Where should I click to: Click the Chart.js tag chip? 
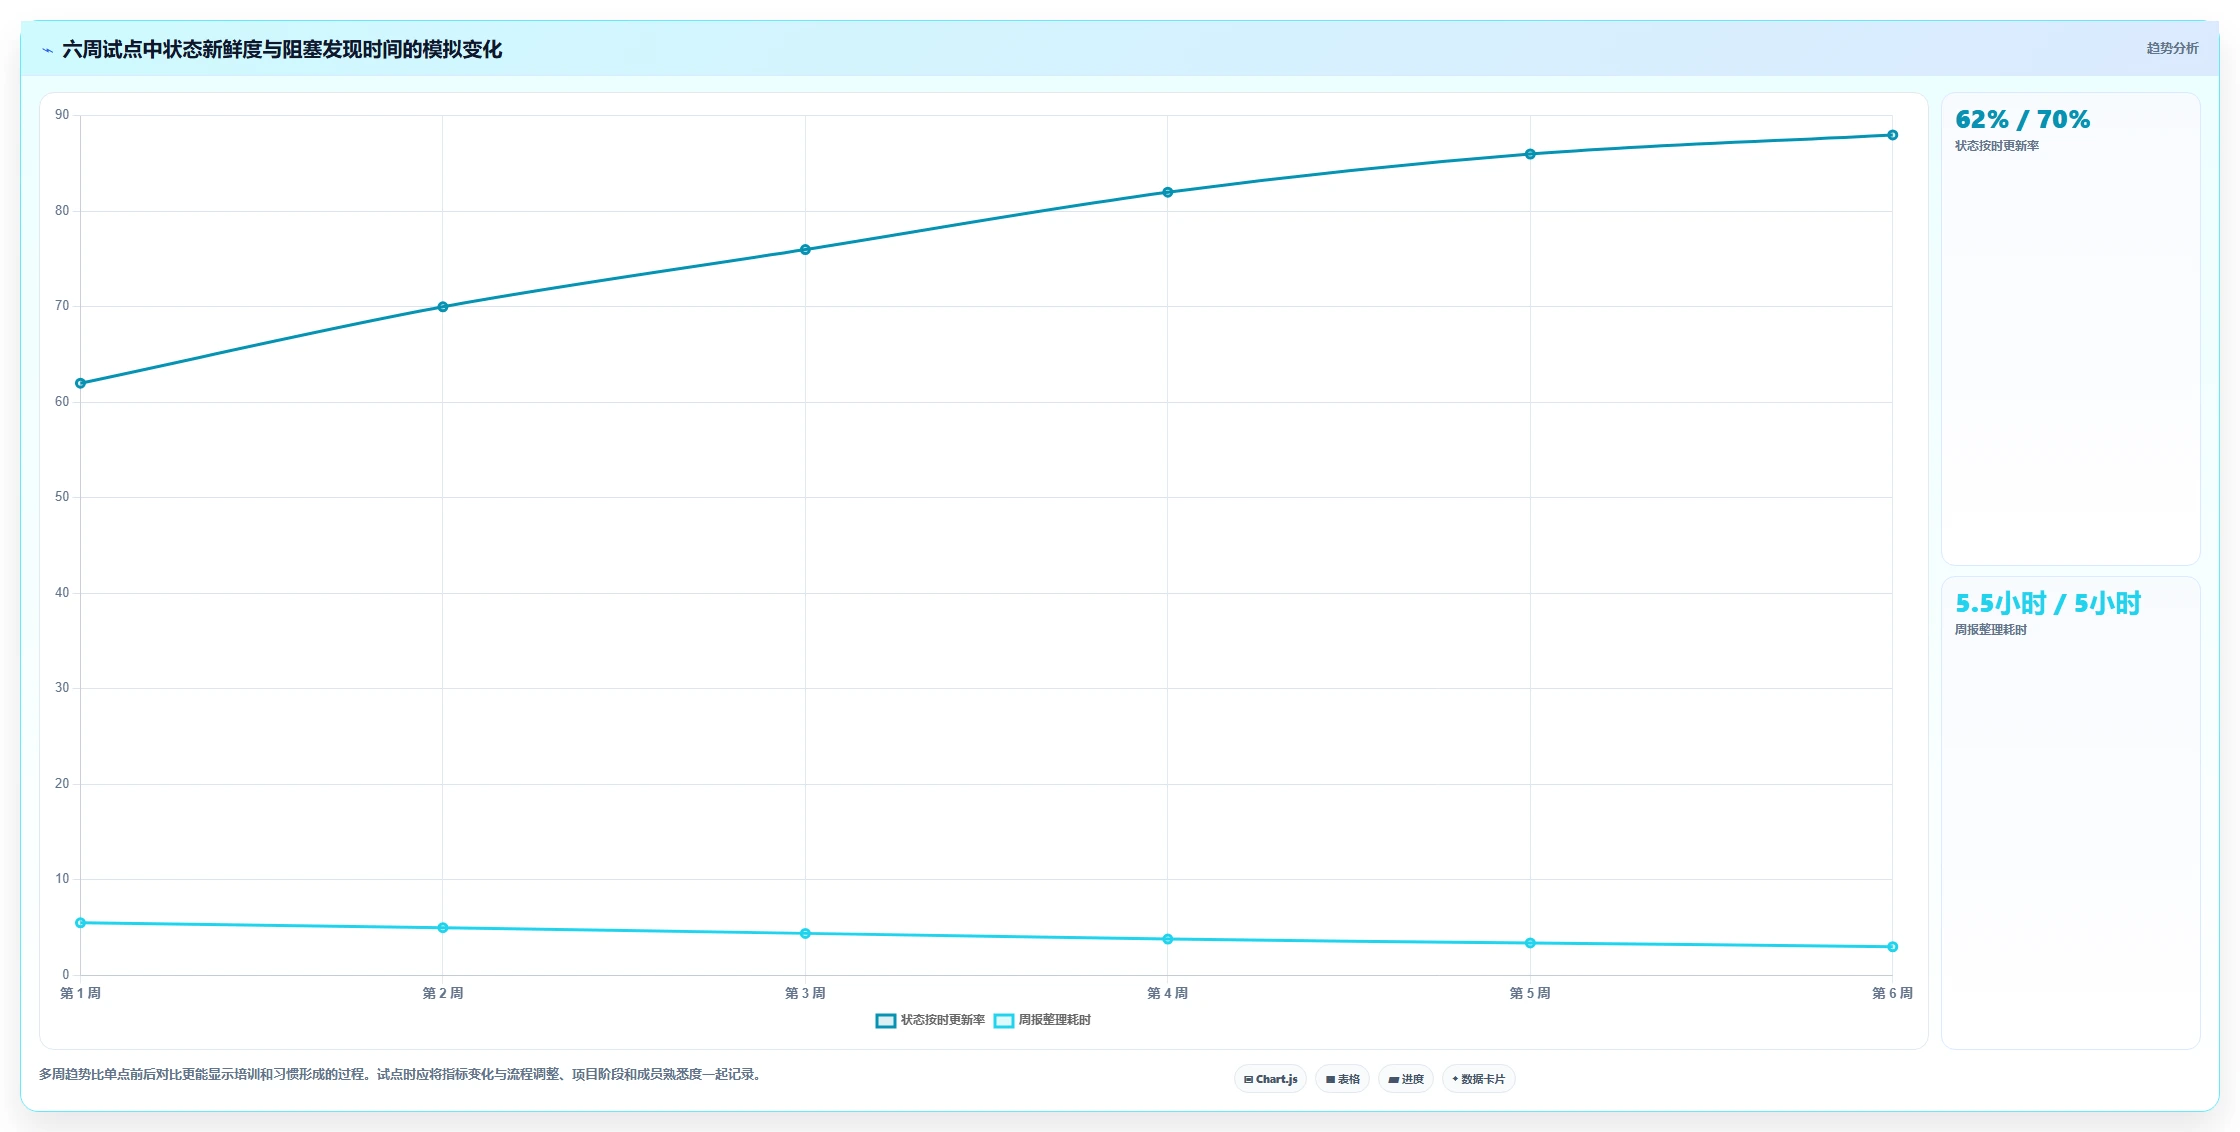coord(1270,1079)
